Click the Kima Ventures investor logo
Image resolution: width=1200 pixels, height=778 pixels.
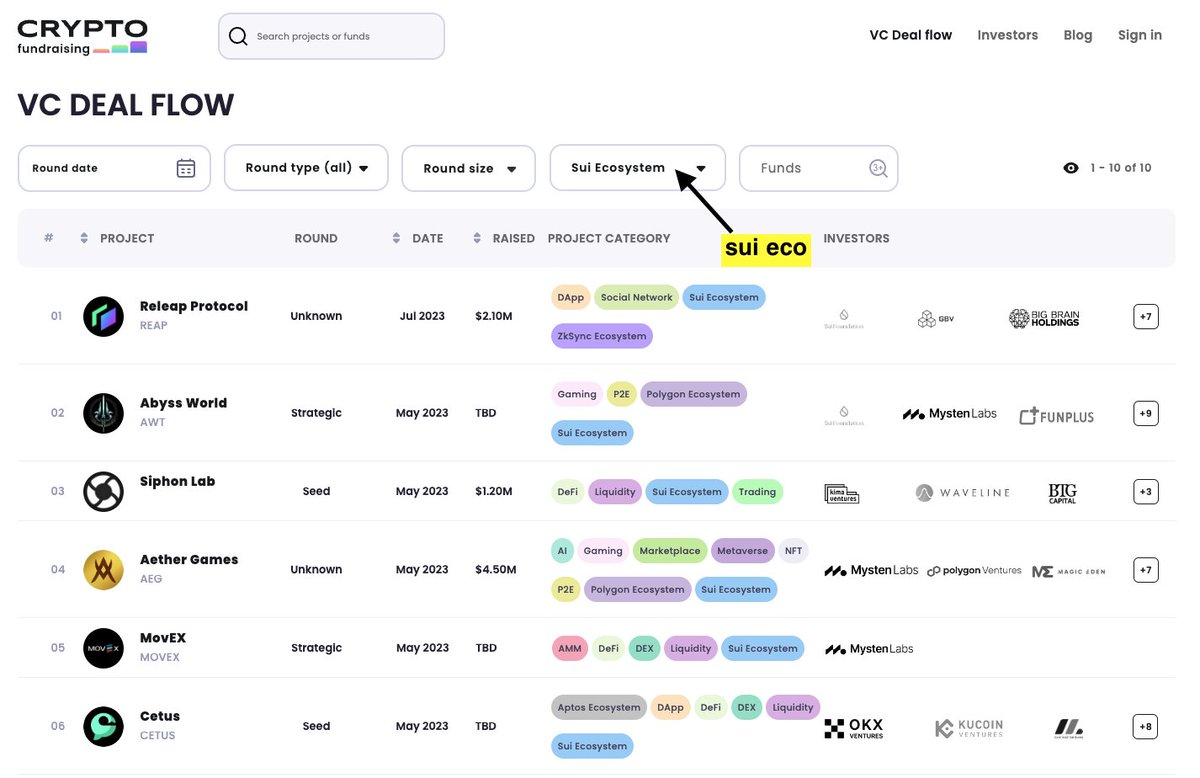[x=842, y=493]
